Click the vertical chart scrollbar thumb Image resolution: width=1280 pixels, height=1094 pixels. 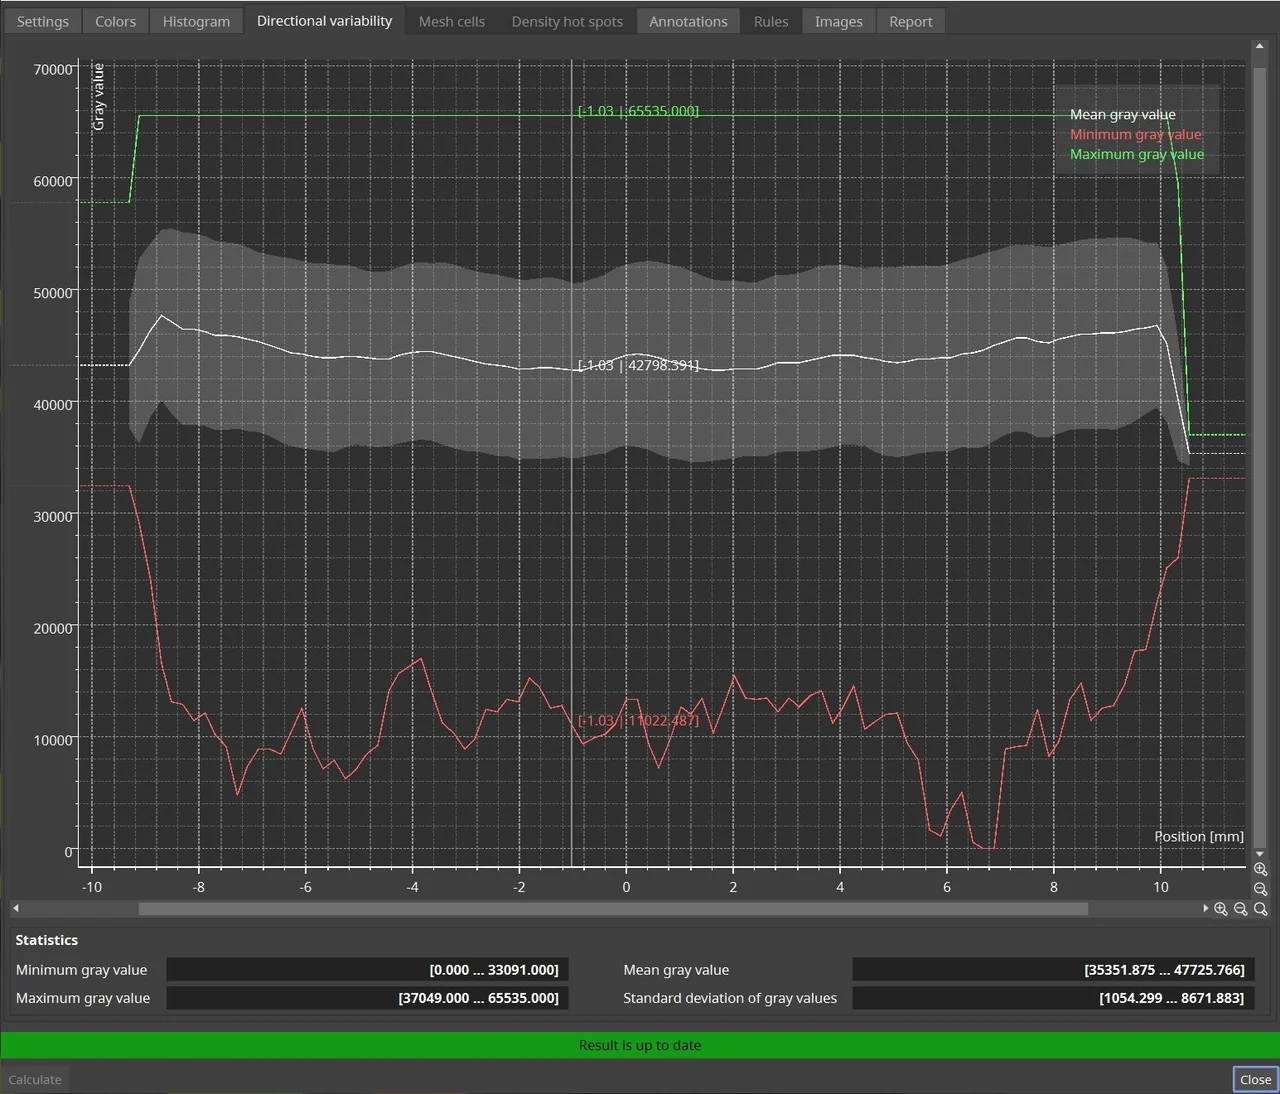[1259, 456]
